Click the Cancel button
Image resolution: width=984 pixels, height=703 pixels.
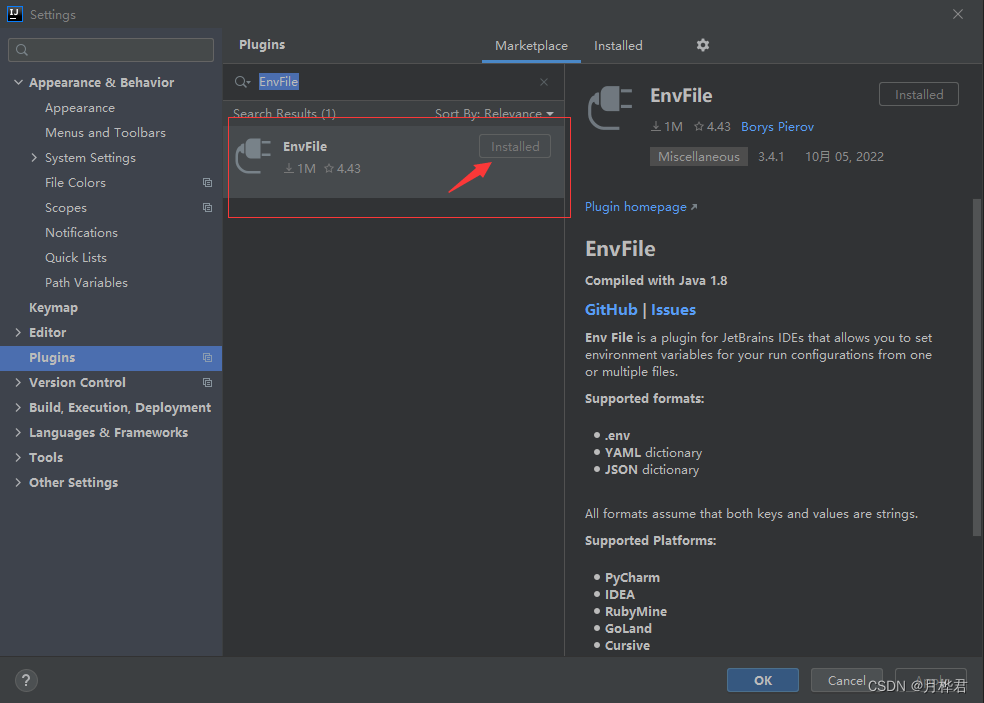[846, 680]
